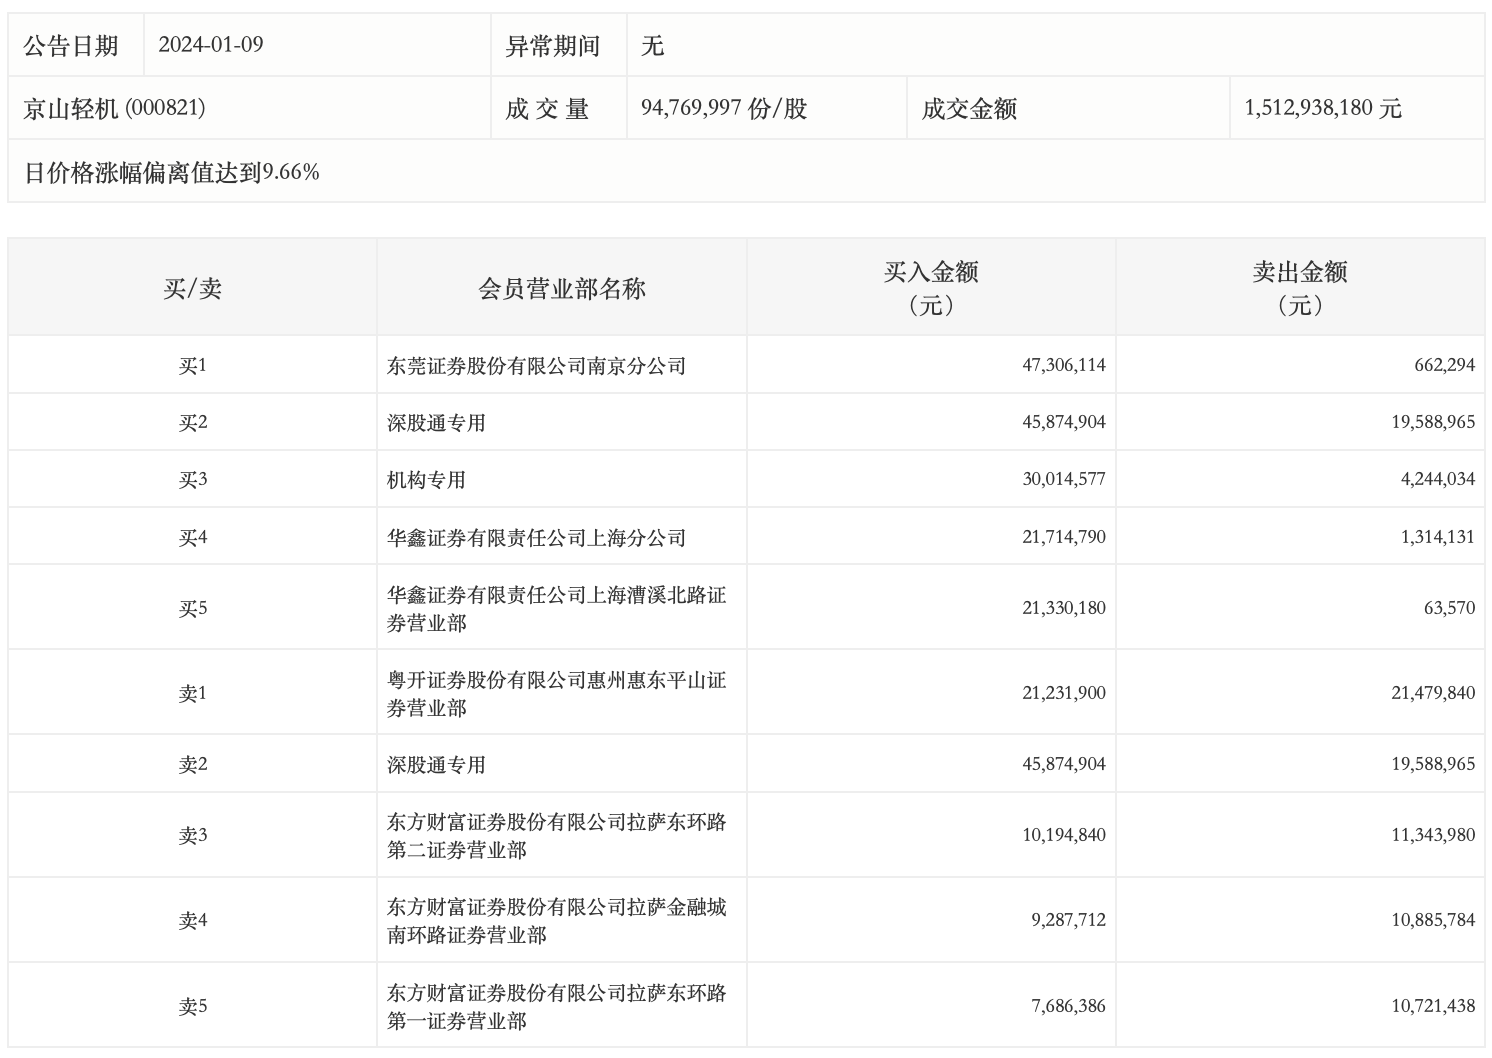Click the turnover amount 1,512,938,180 元

click(x=1322, y=108)
